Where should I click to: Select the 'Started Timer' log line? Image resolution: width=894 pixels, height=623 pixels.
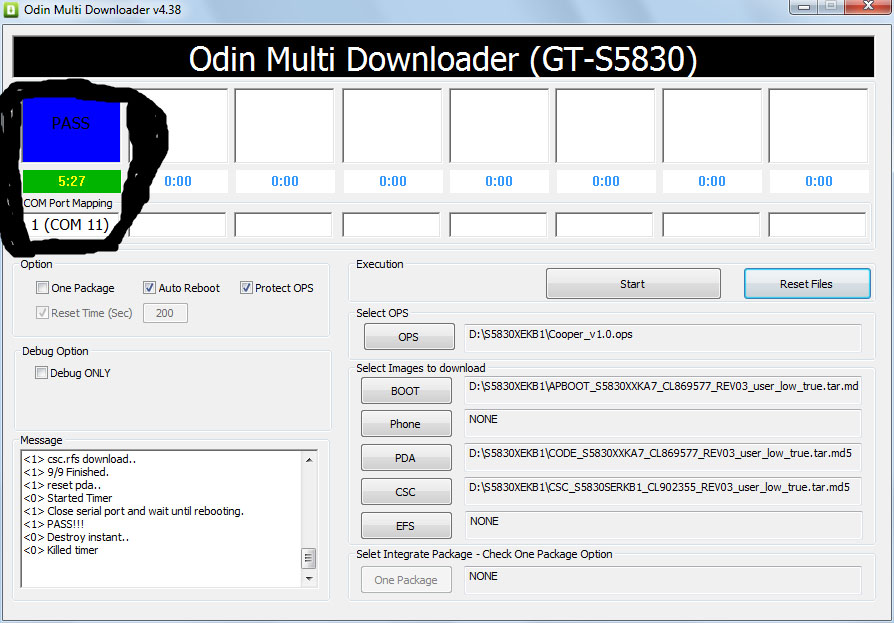point(68,498)
